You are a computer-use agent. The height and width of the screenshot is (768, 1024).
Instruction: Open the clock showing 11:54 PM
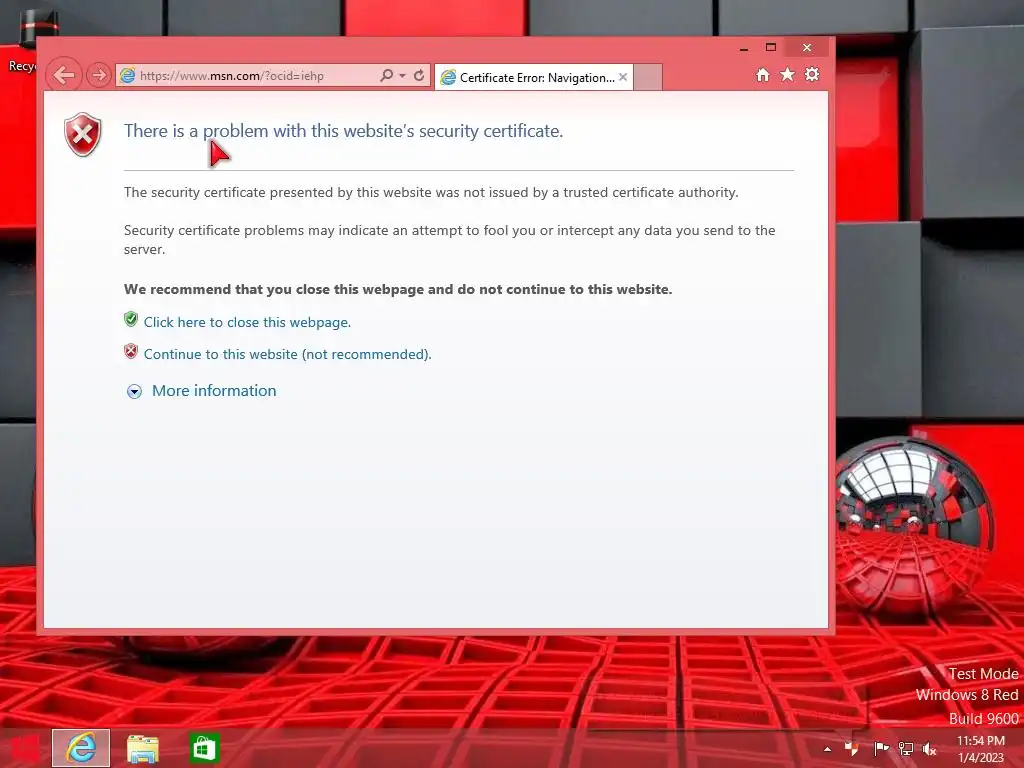click(980, 749)
